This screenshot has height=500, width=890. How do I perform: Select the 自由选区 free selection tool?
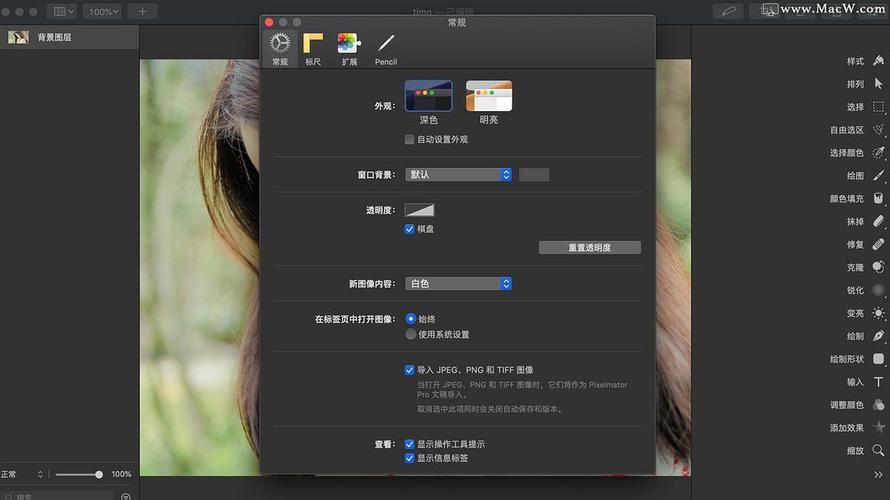[878, 129]
